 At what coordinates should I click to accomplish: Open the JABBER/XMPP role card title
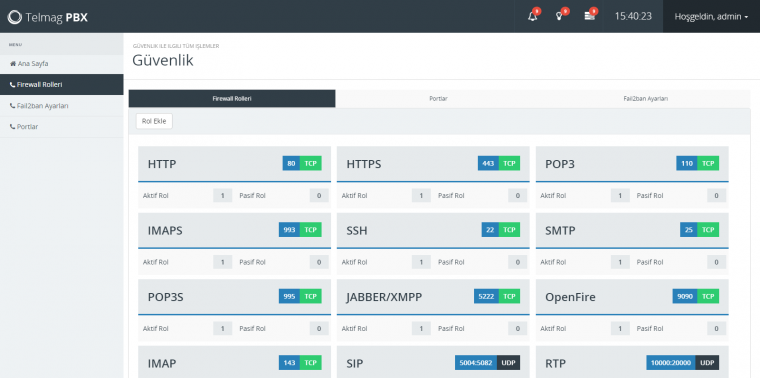[x=384, y=297]
